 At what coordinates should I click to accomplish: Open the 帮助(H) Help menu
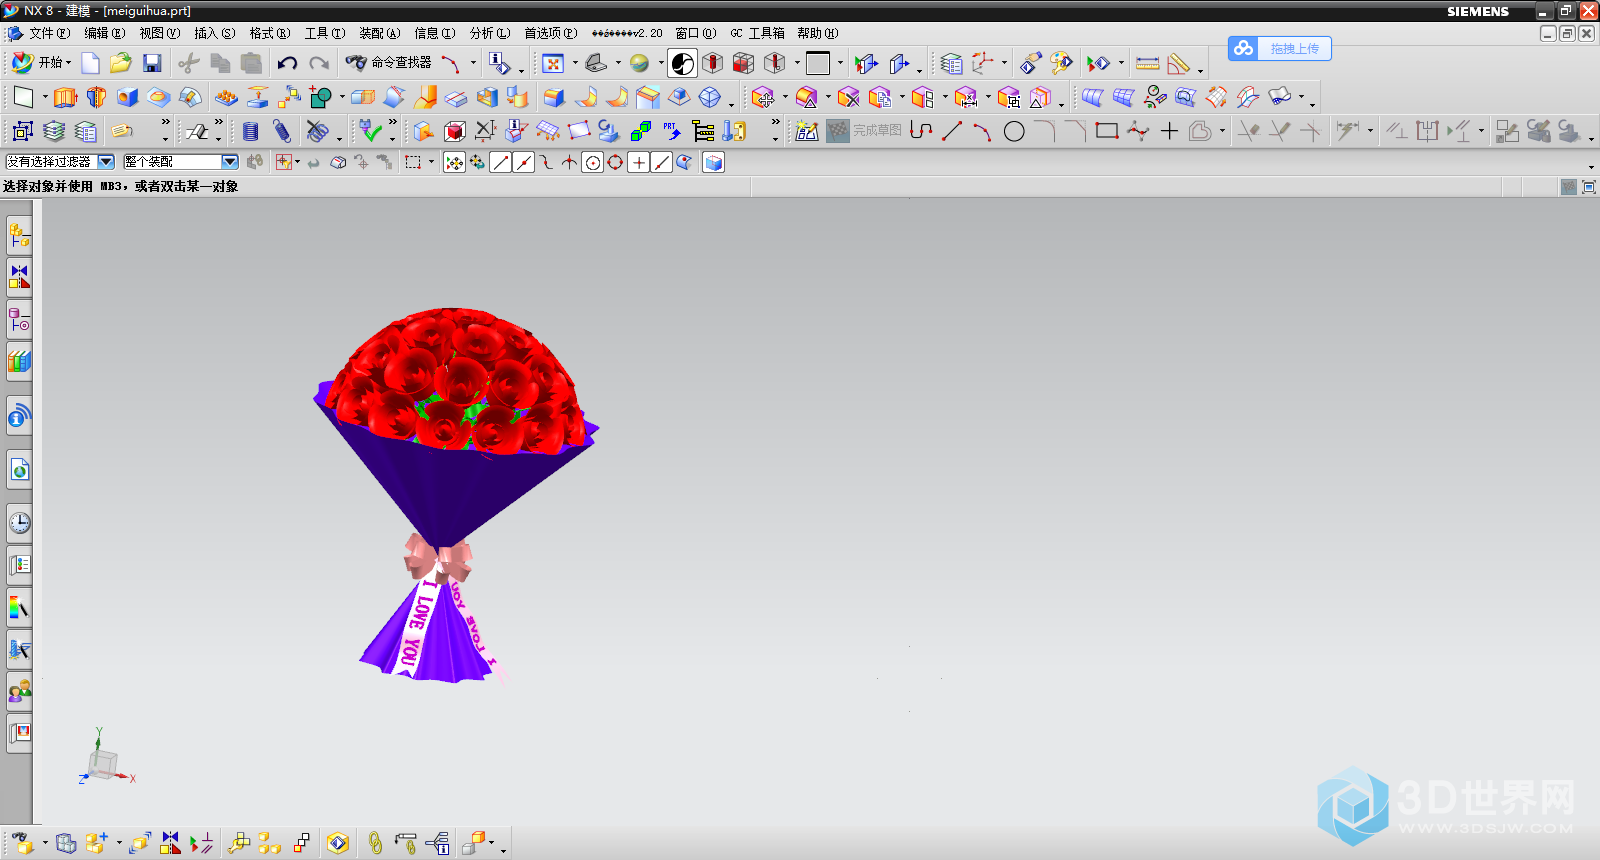click(x=818, y=33)
